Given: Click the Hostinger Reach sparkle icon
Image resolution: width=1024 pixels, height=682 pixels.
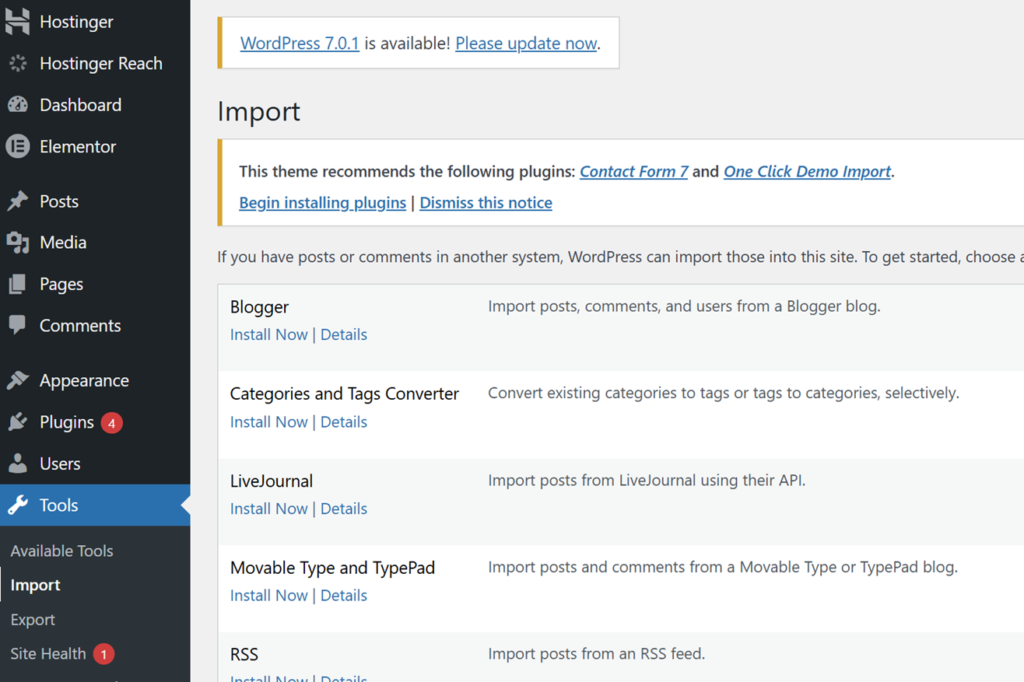Looking at the screenshot, I should (x=18, y=63).
